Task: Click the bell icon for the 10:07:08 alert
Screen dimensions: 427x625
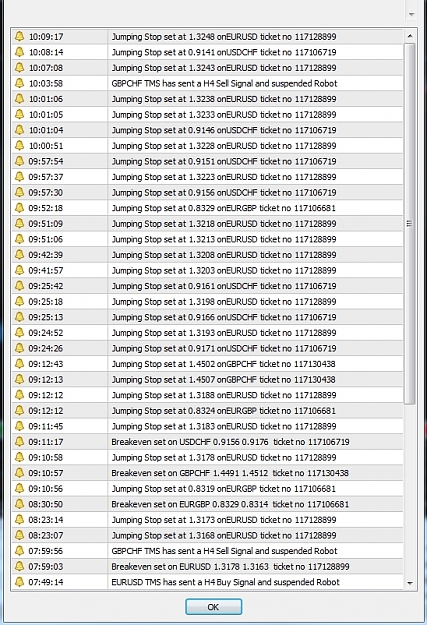Action: 19,68
